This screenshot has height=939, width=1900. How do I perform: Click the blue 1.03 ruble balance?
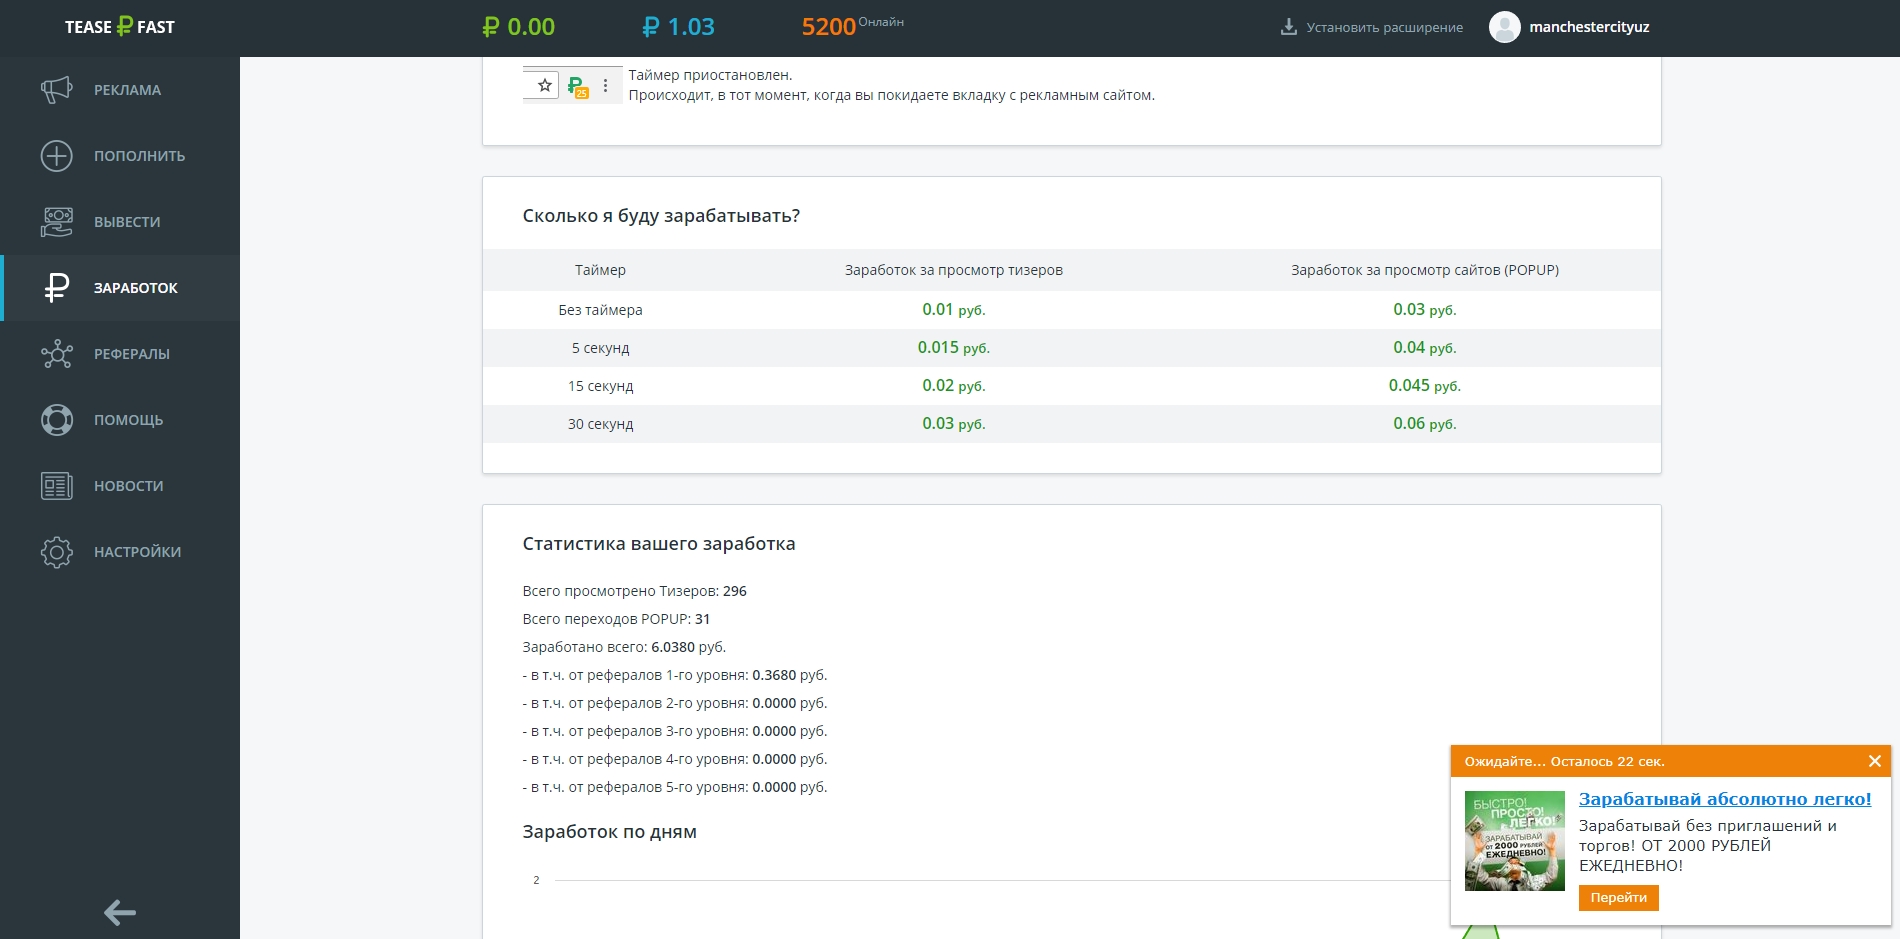click(x=678, y=27)
